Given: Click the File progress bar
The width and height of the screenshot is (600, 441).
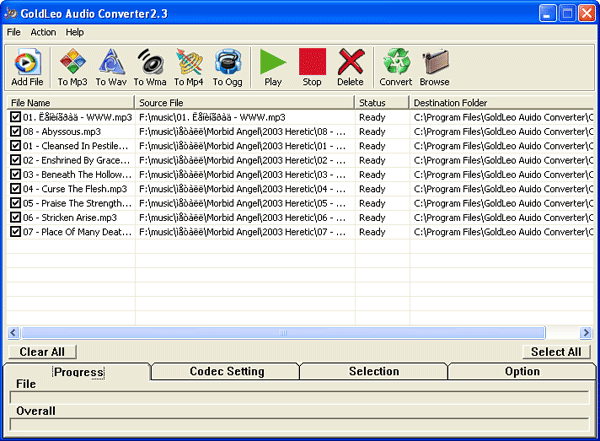Looking at the screenshot, I should [x=299, y=398].
